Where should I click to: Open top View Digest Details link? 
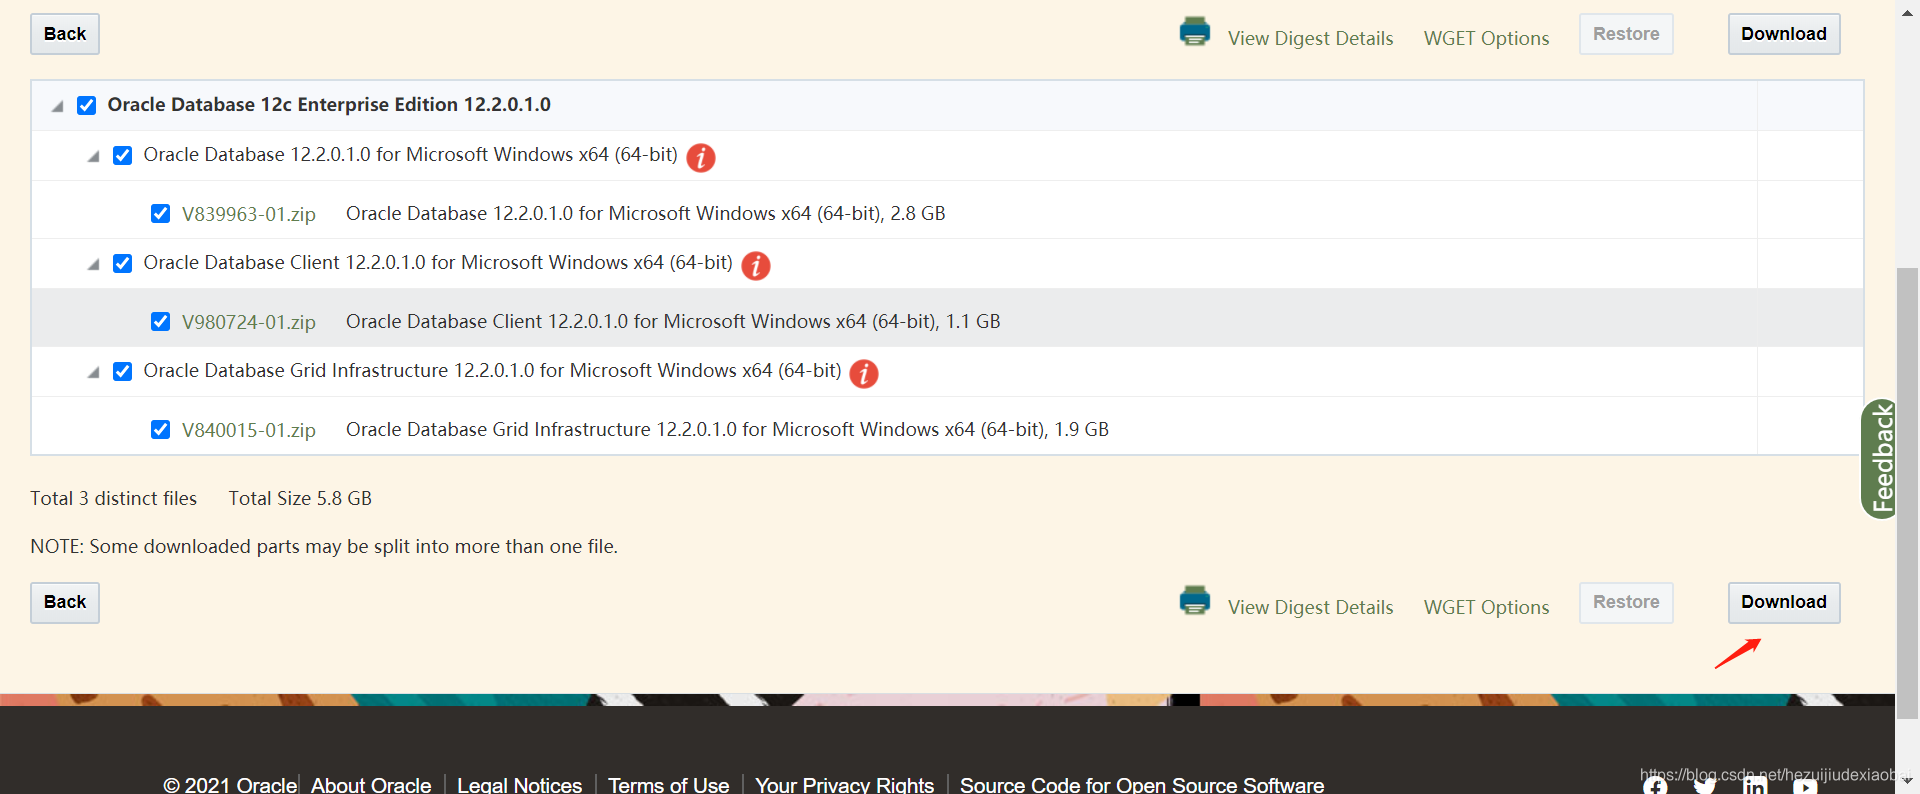(1310, 38)
